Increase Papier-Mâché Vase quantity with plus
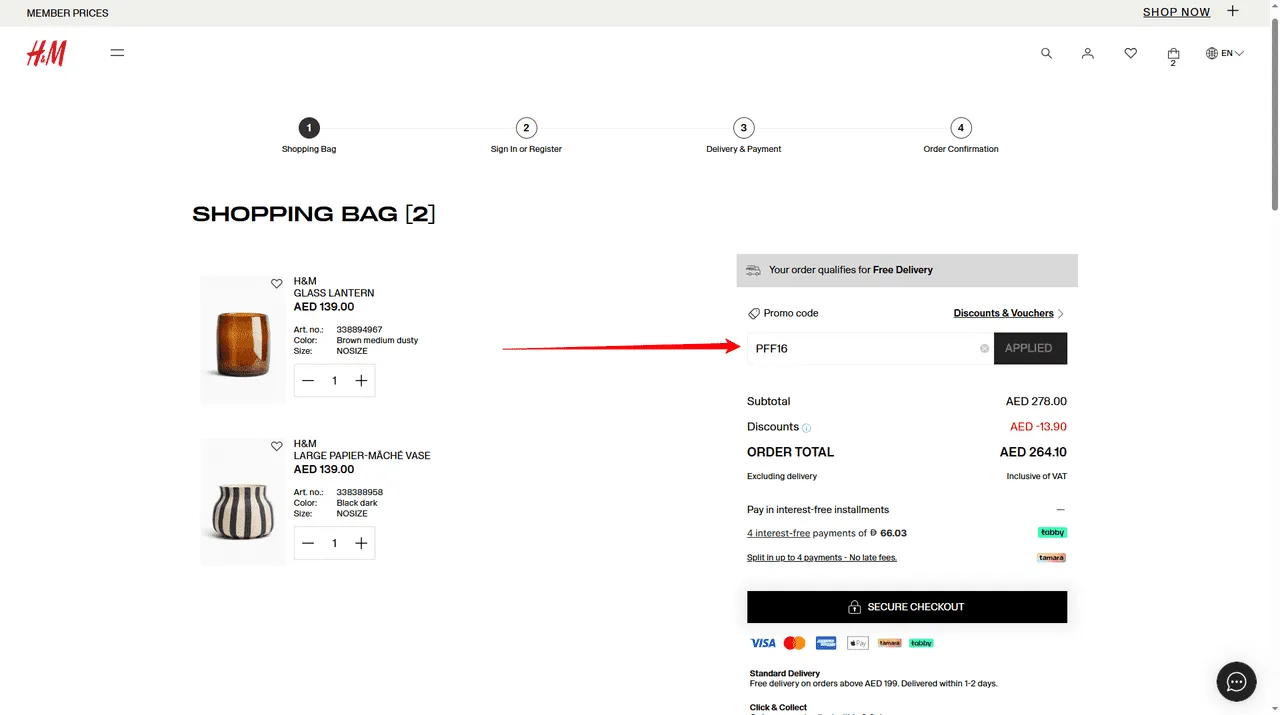 (x=361, y=543)
